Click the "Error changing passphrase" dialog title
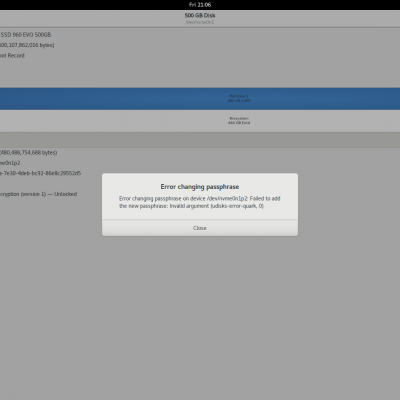 [x=200, y=187]
